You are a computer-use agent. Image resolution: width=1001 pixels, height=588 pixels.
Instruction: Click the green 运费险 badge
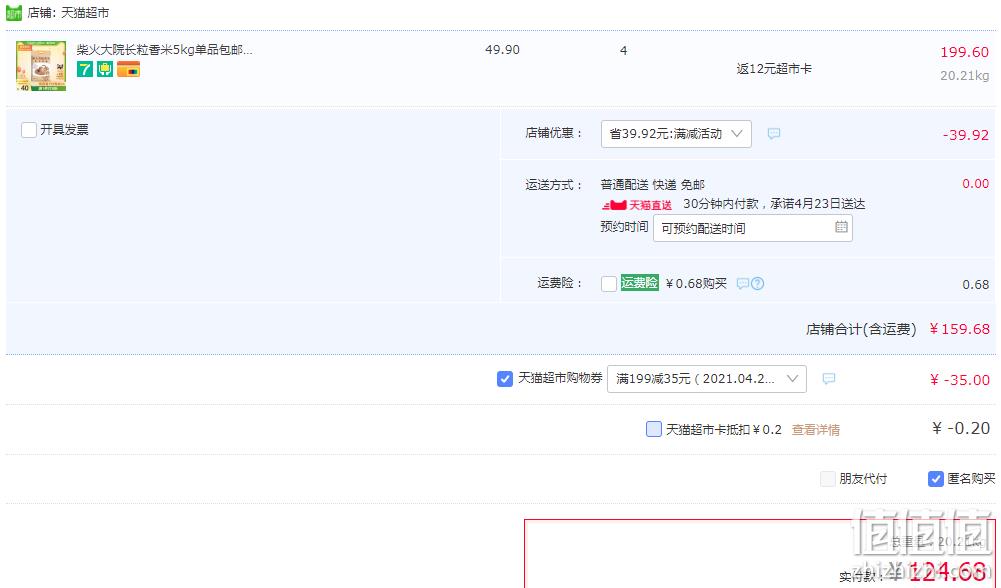tap(639, 282)
